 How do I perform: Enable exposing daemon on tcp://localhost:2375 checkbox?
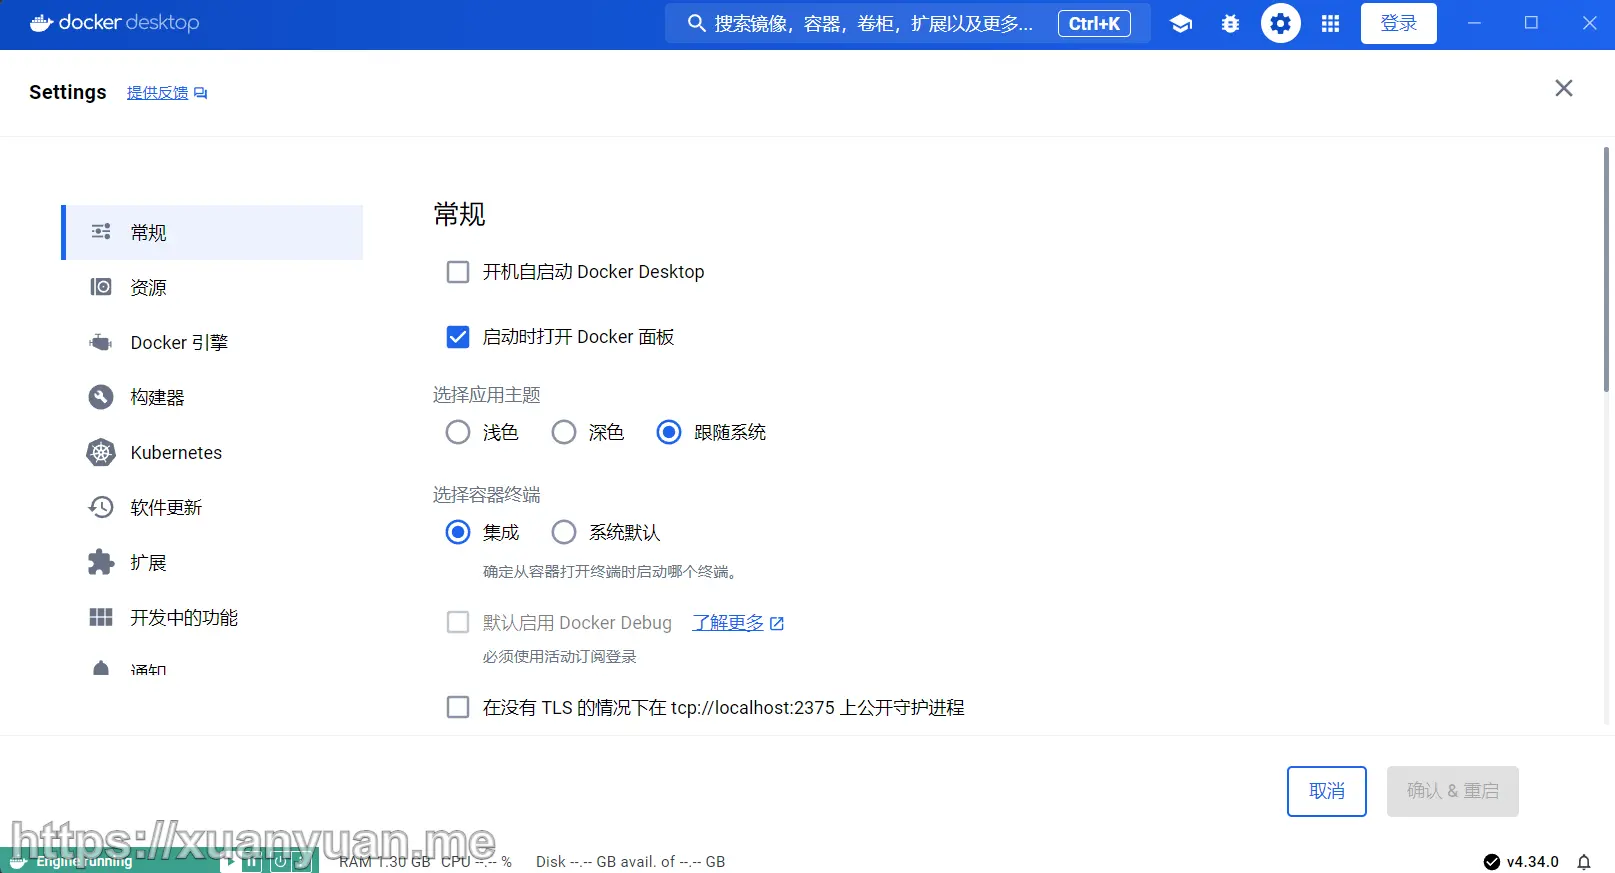point(458,708)
